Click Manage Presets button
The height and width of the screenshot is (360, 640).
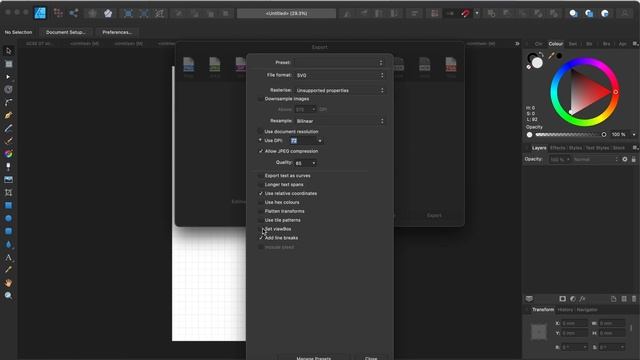[x=313, y=358]
